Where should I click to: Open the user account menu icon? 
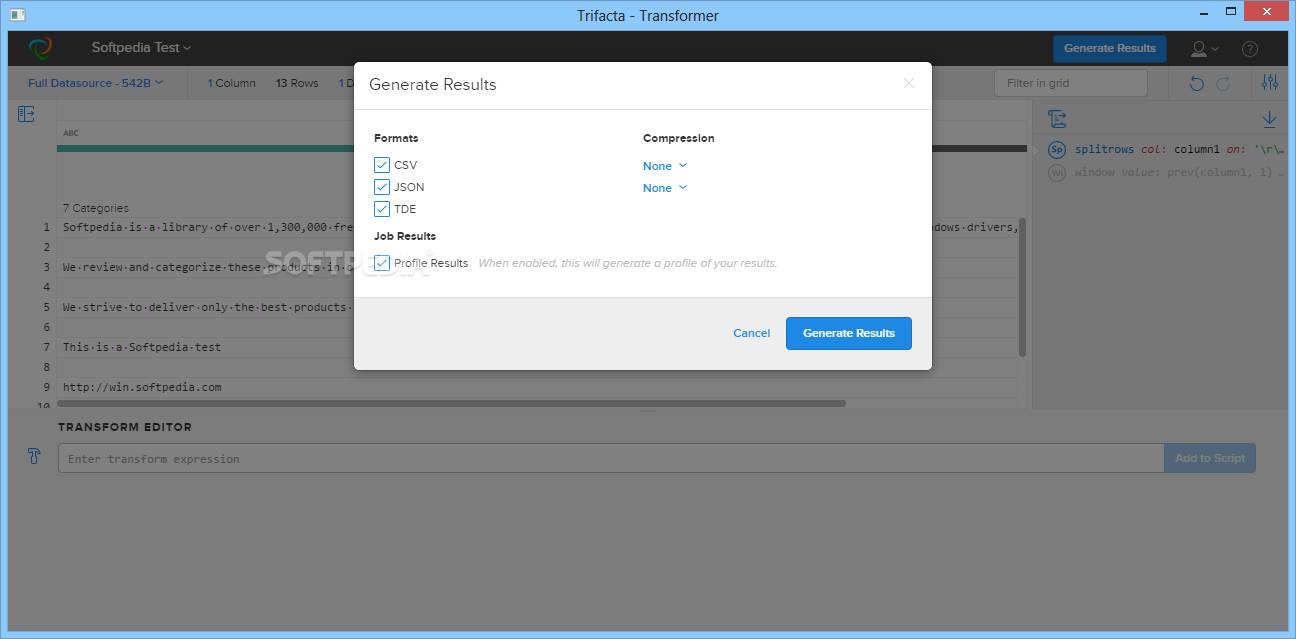[x=1204, y=48]
